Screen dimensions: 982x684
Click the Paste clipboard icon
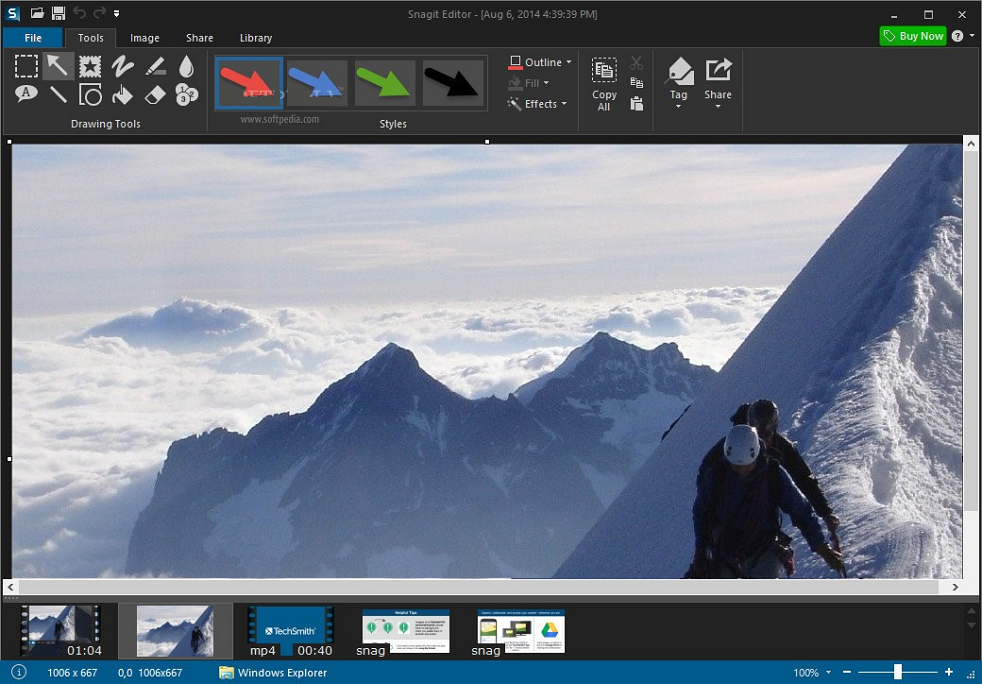[636, 103]
